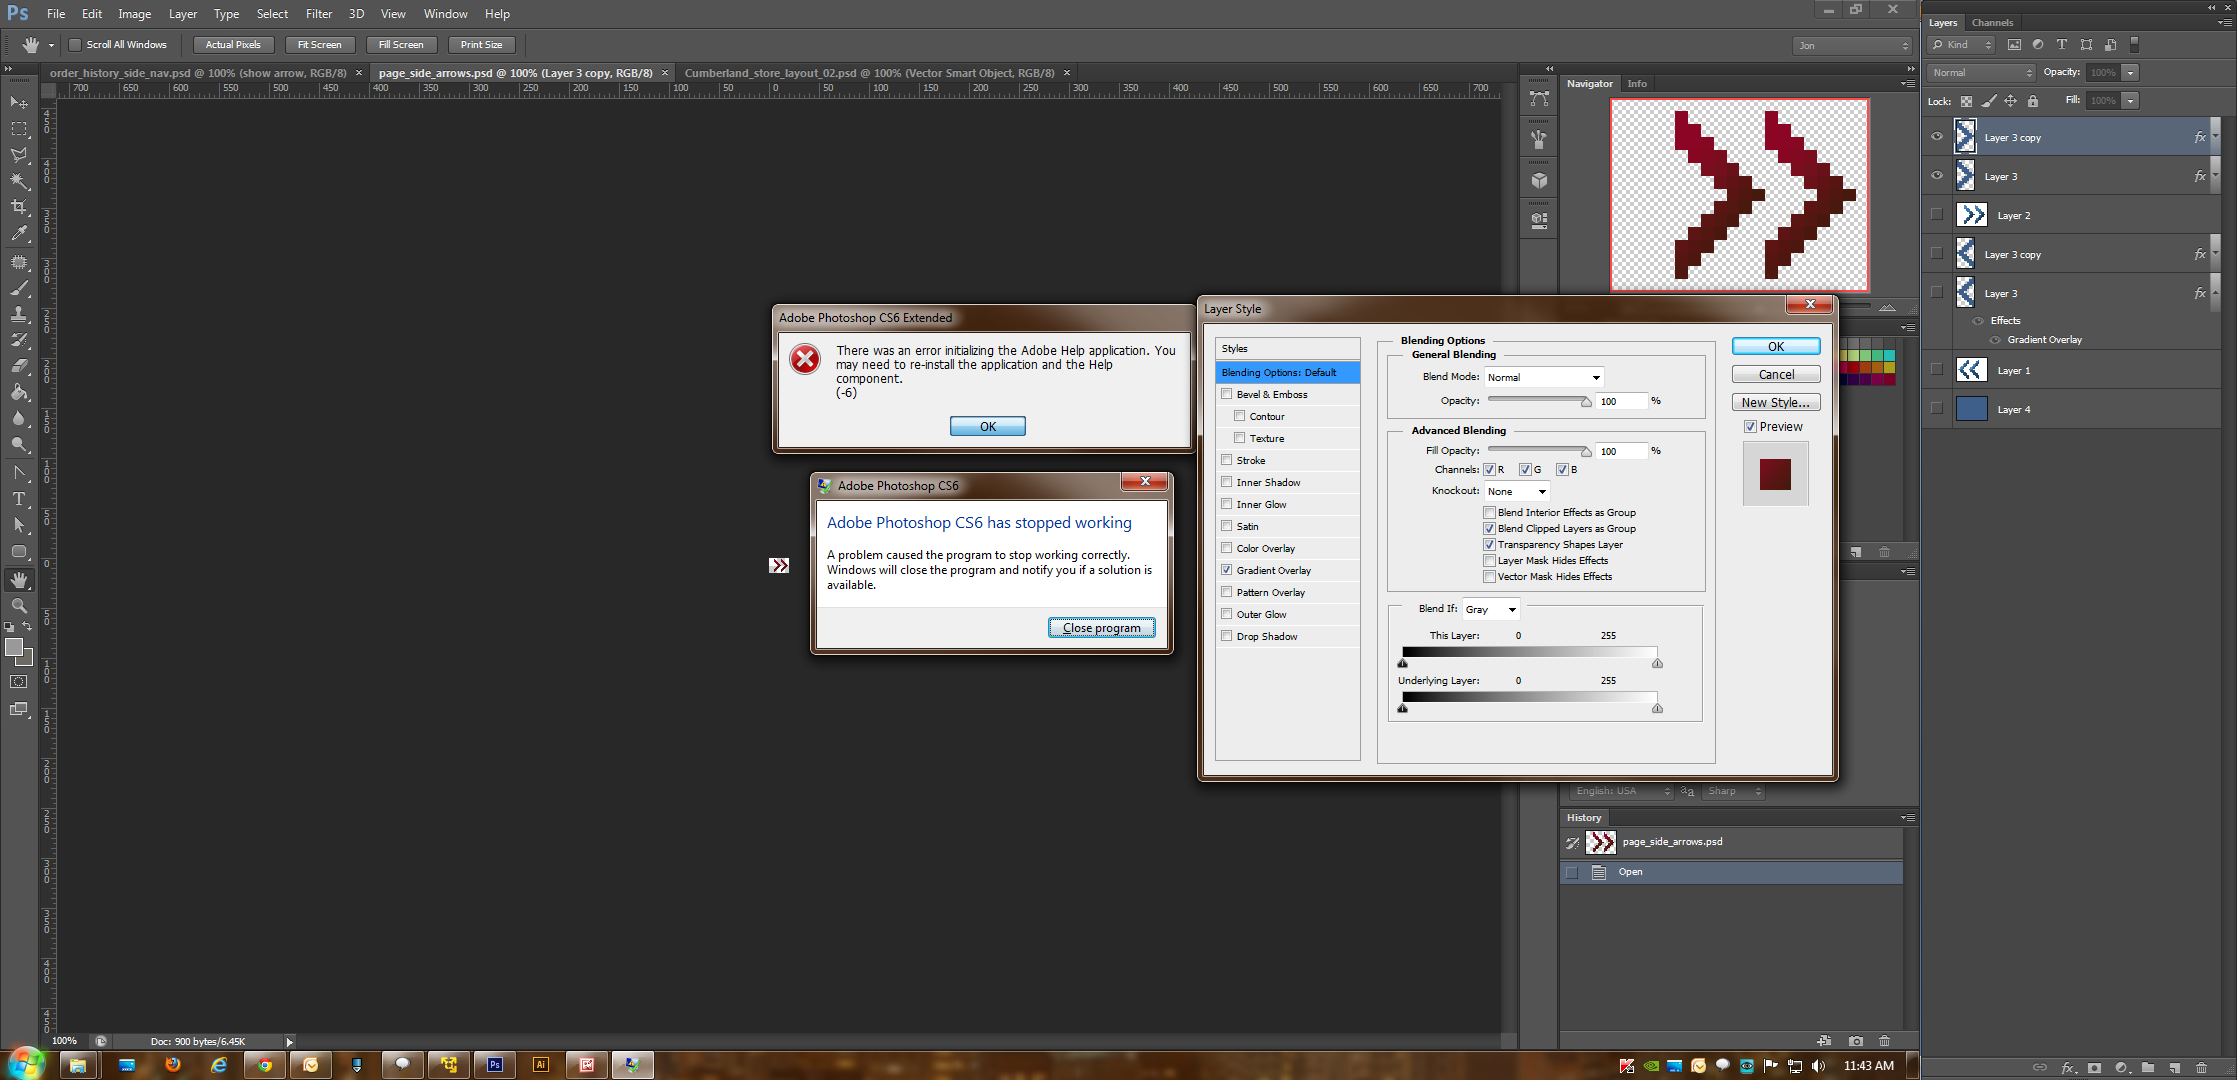The height and width of the screenshot is (1080, 2237).
Task: Select the Polygonal Lasso tool
Action: tap(19, 155)
